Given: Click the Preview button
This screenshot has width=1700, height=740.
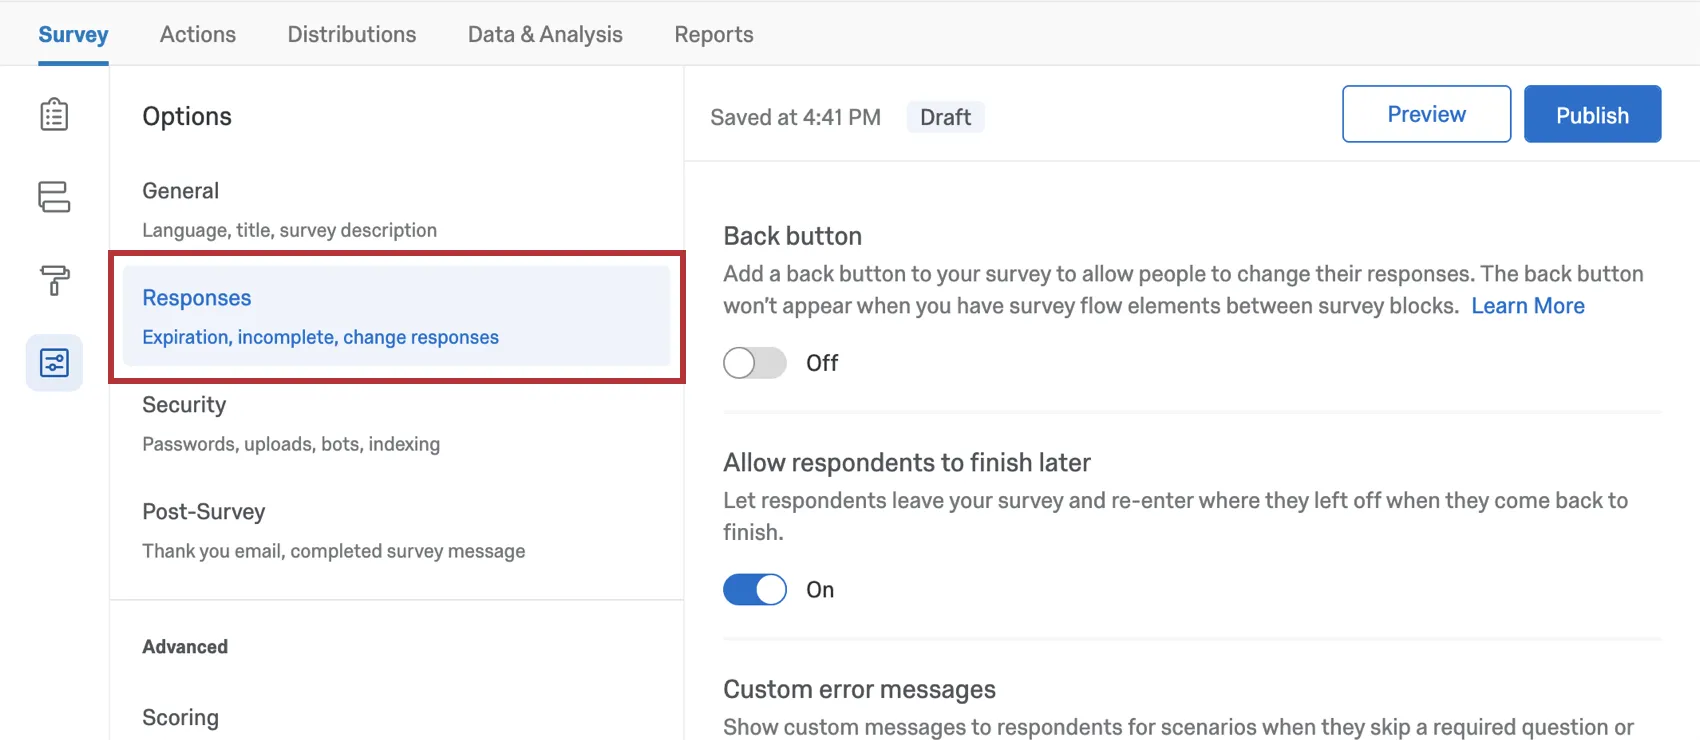Looking at the screenshot, I should pyautogui.click(x=1426, y=114).
